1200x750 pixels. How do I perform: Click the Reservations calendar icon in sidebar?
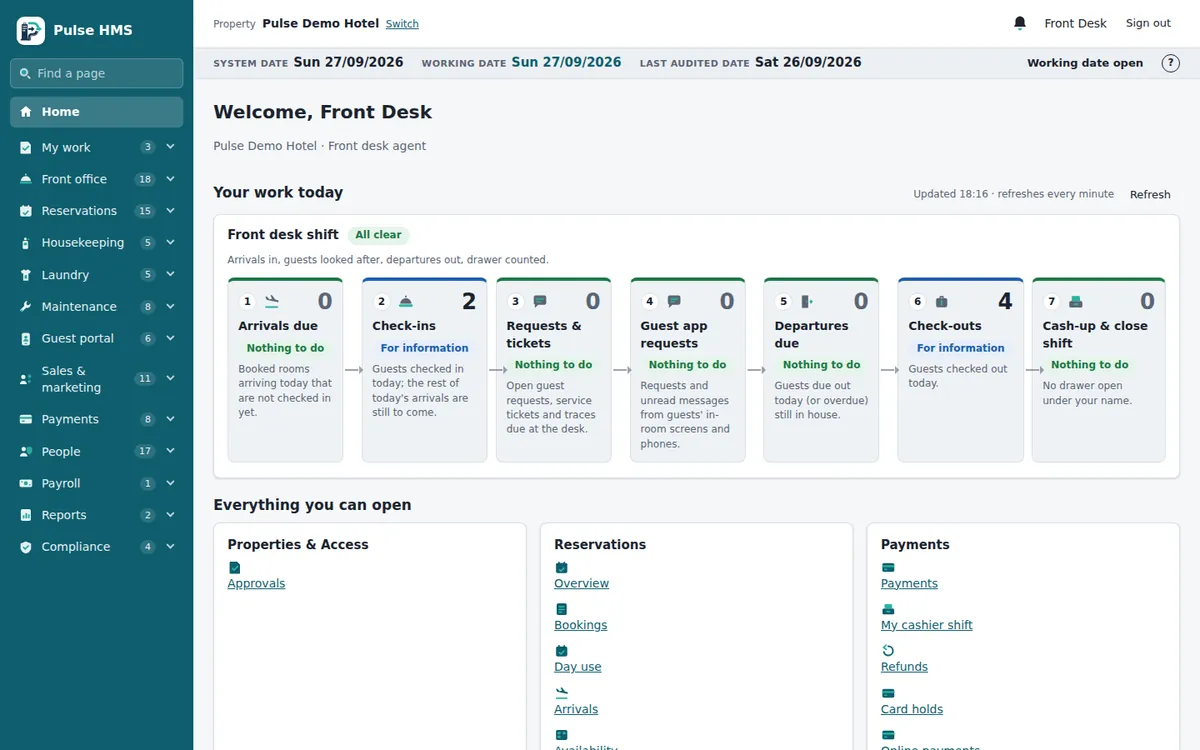coord(26,211)
